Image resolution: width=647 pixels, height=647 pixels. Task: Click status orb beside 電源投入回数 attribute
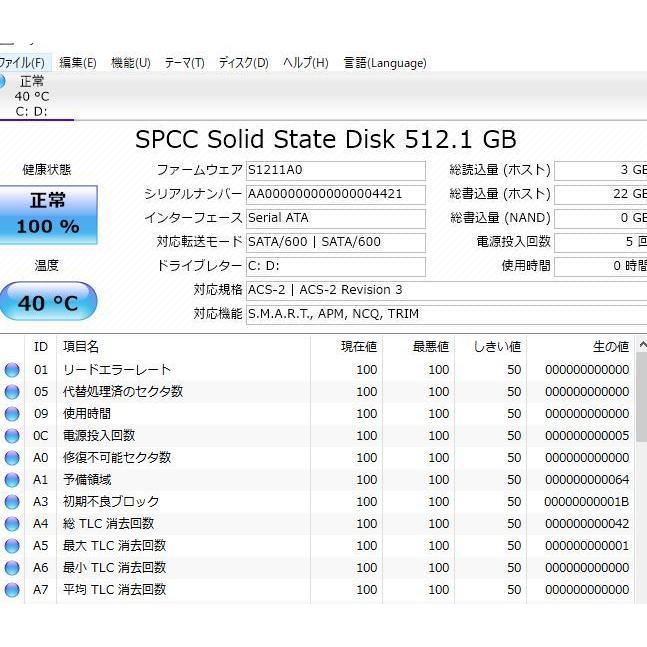coord(12,436)
